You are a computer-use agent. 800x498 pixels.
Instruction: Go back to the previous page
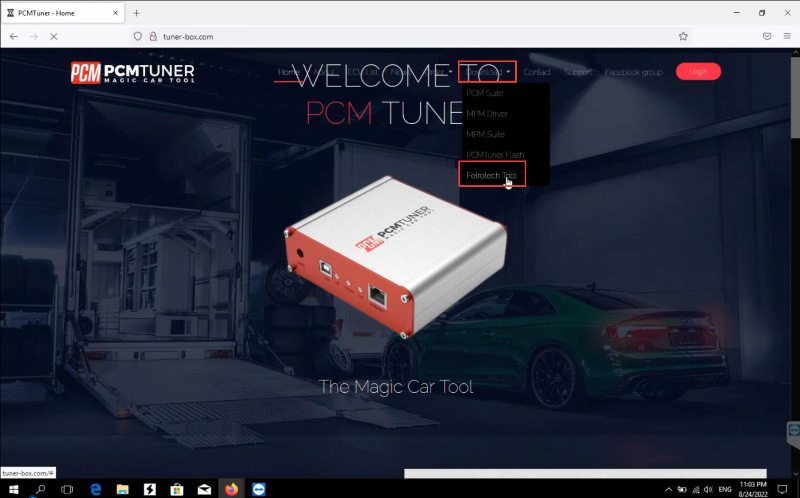(x=14, y=37)
